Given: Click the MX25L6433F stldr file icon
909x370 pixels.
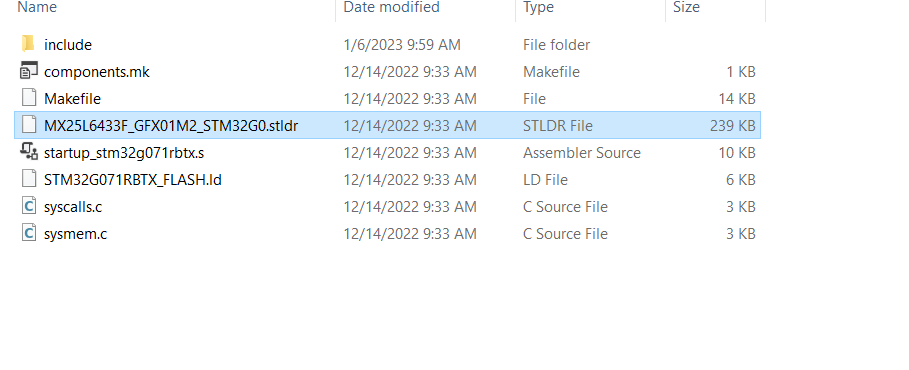Looking at the screenshot, I should click(x=28, y=125).
